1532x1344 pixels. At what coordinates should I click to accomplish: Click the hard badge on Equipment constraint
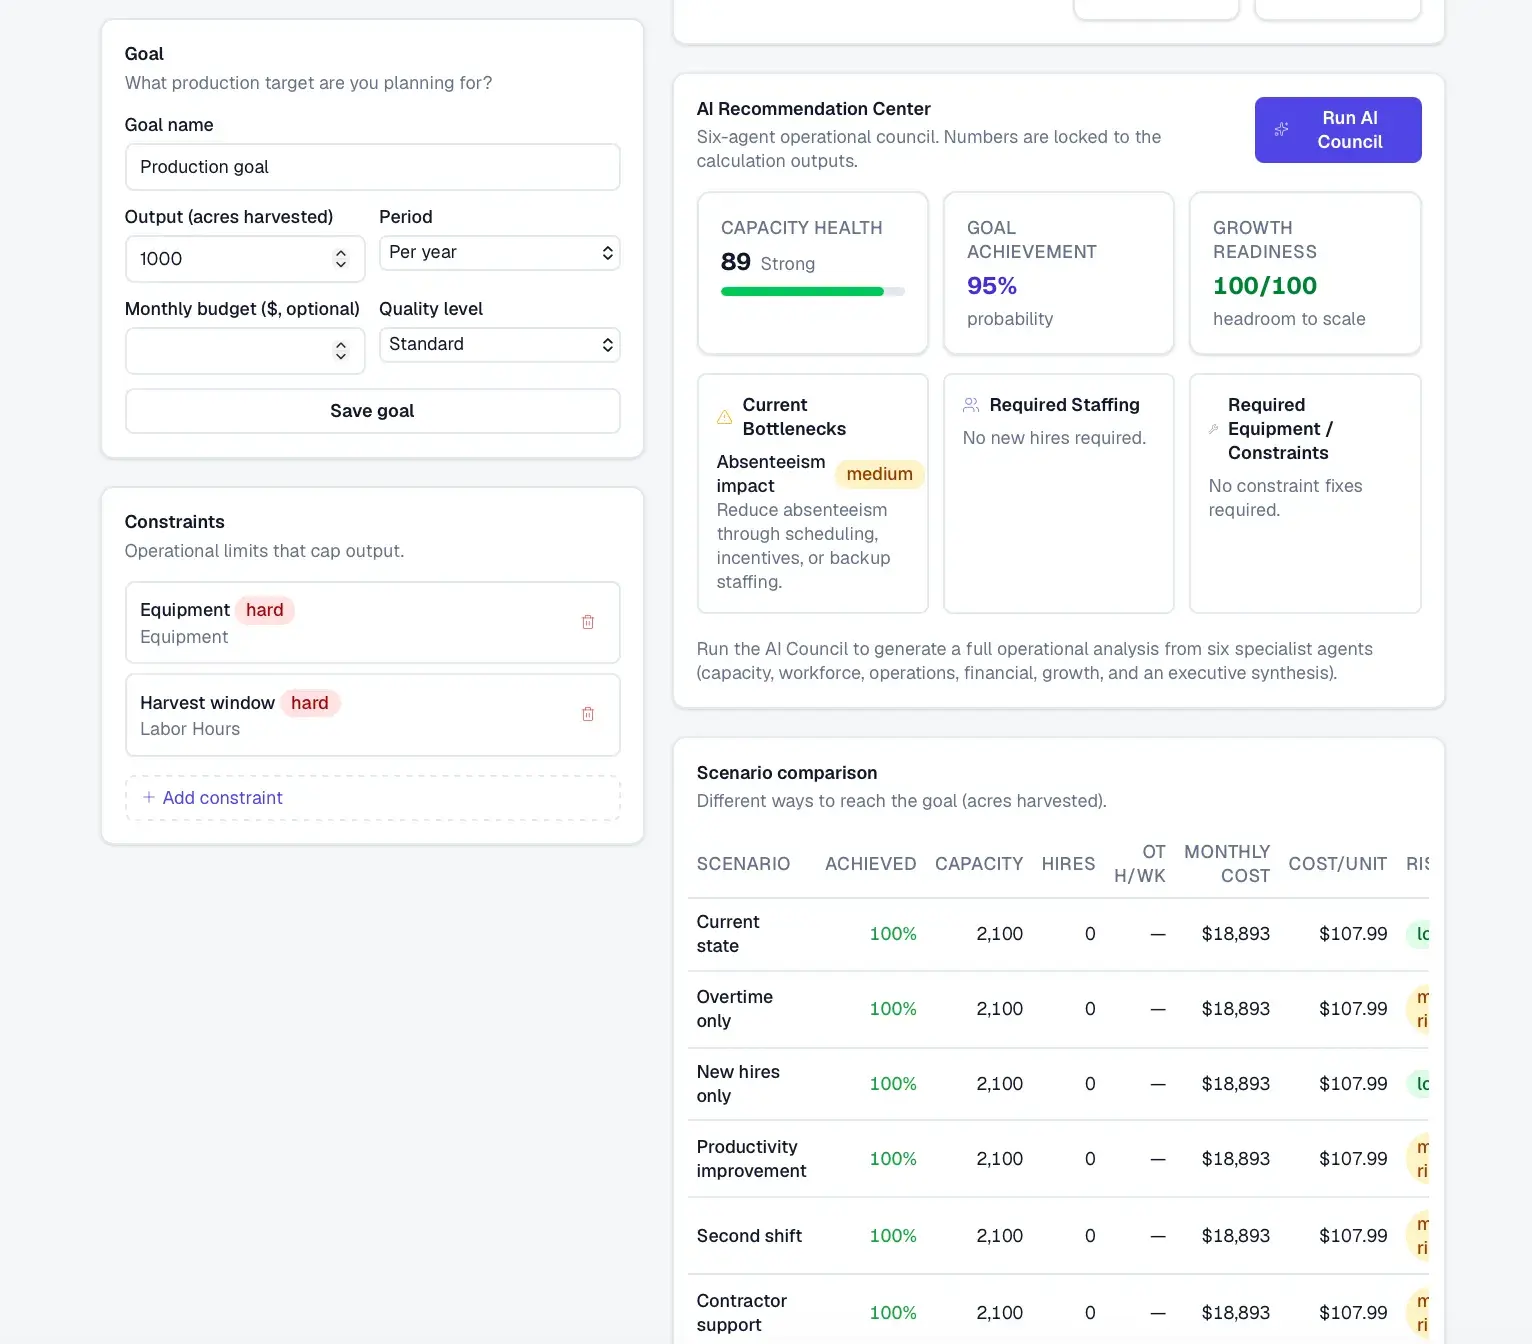click(x=265, y=610)
